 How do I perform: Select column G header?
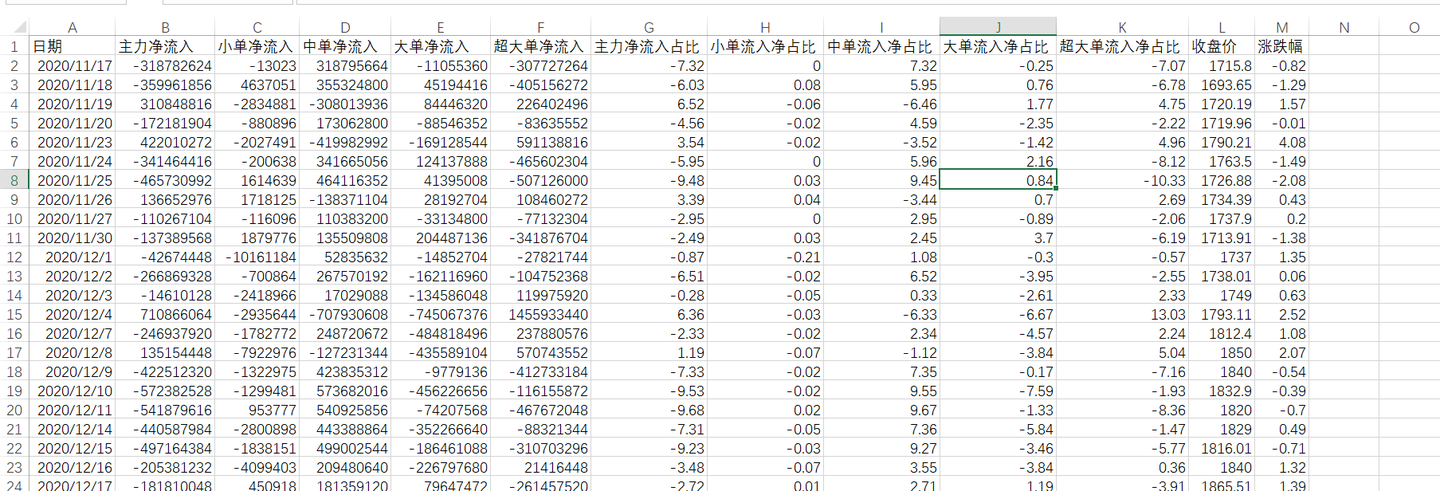pyautogui.click(x=650, y=27)
